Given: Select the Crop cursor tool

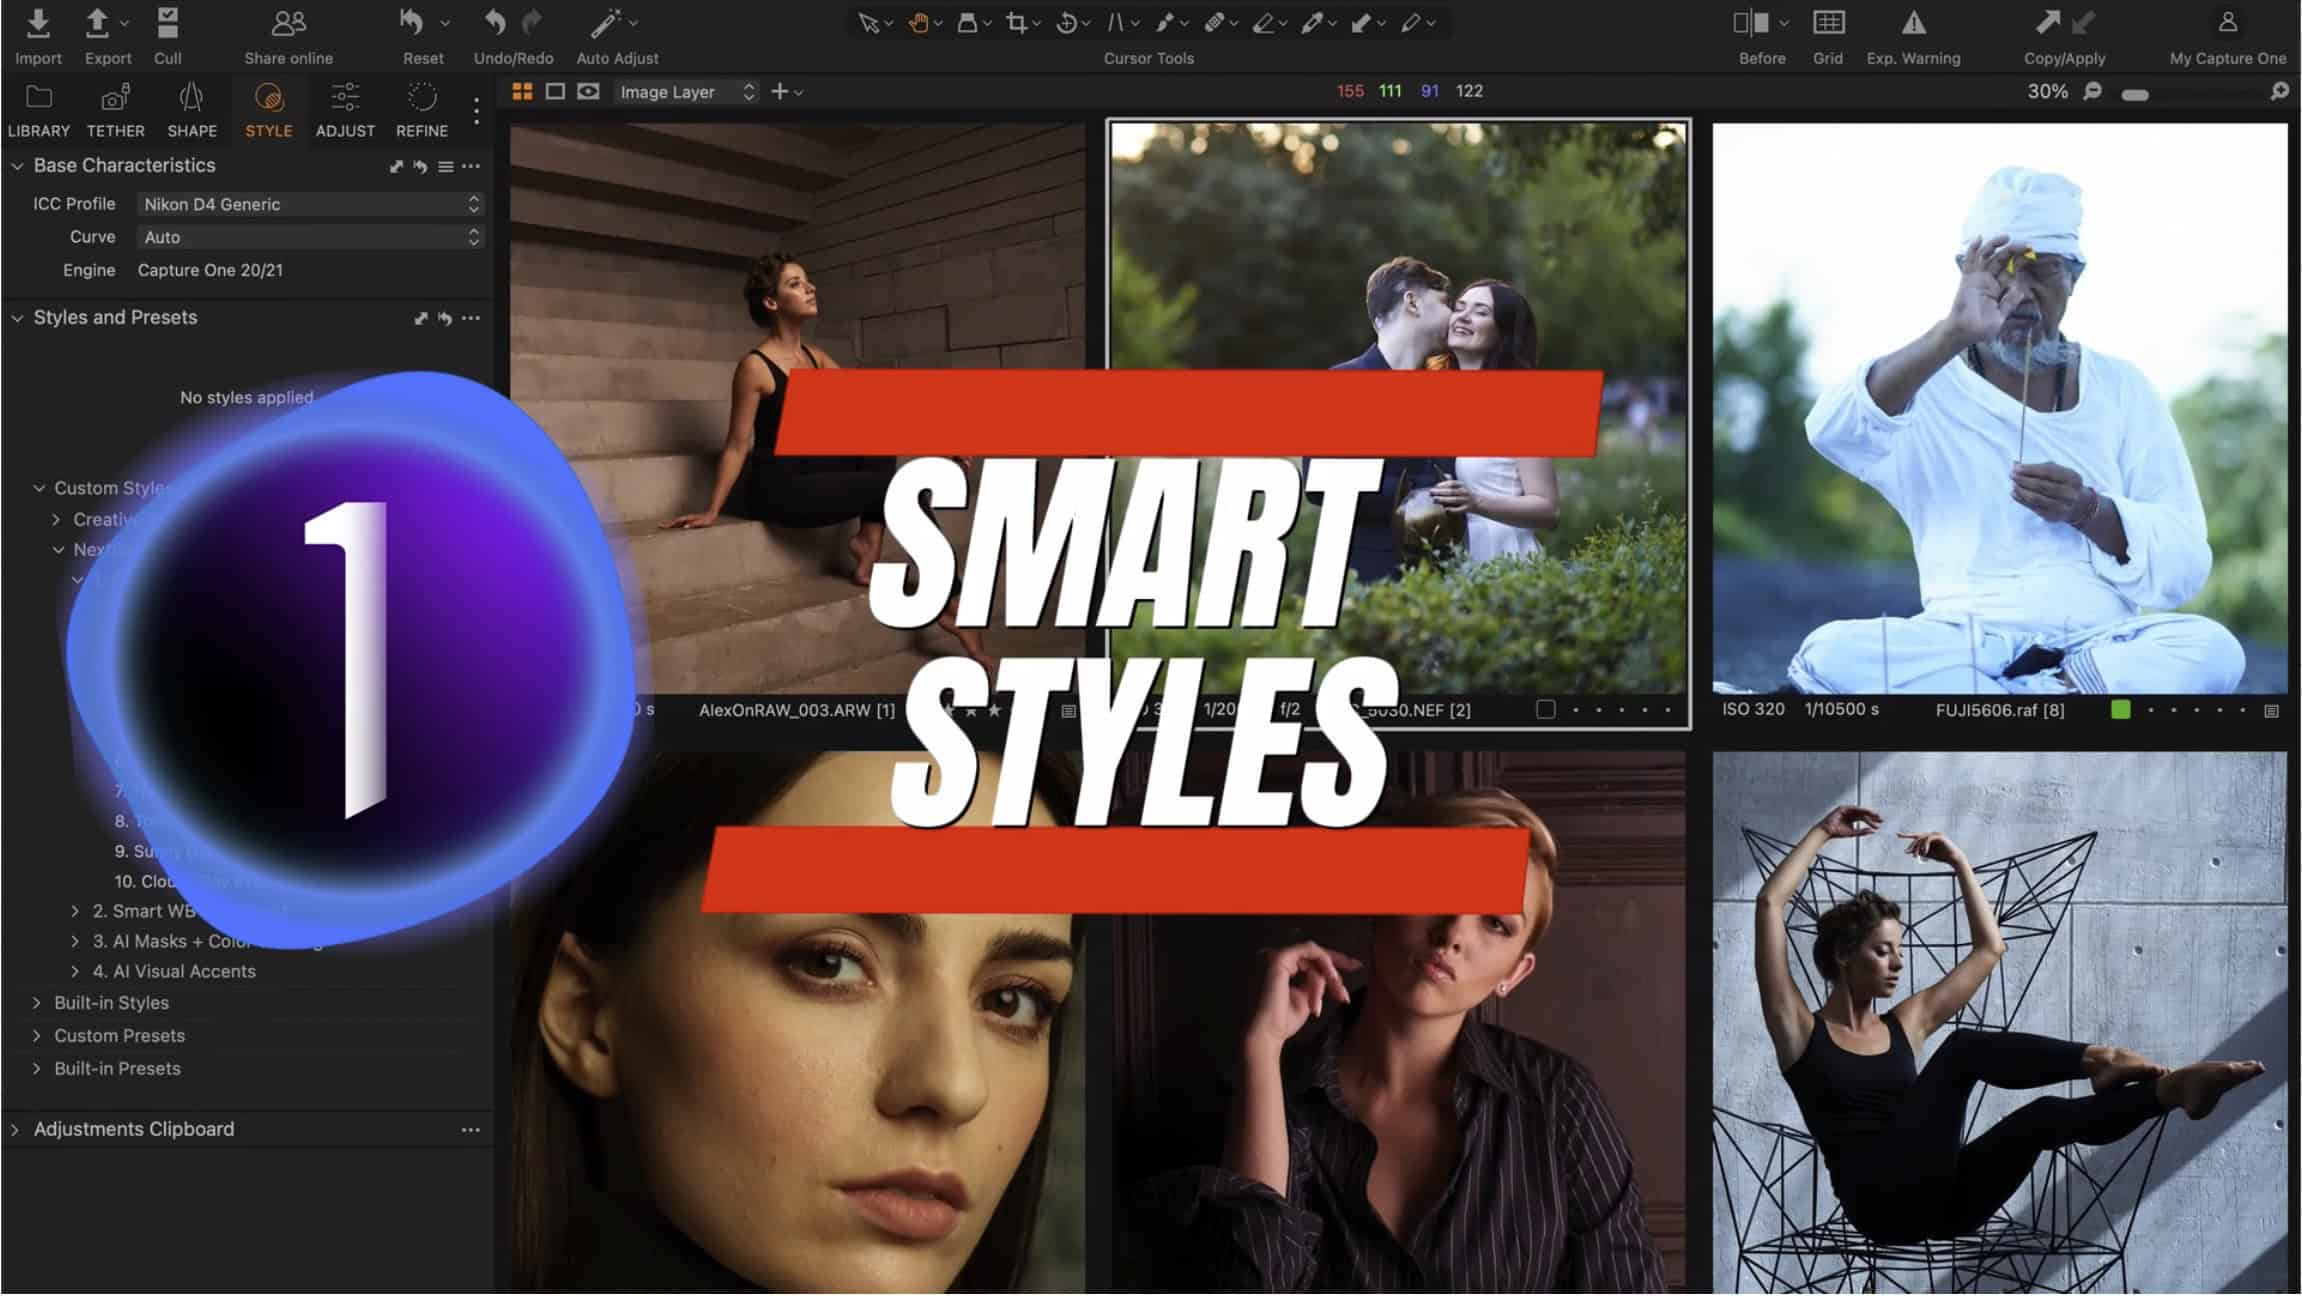Looking at the screenshot, I should (x=1016, y=22).
